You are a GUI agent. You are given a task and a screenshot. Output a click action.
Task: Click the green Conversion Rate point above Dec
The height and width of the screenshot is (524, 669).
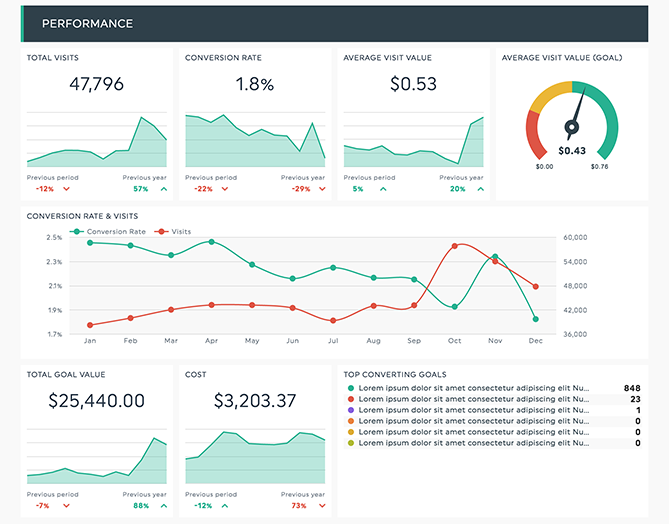[x=536, y=319]
